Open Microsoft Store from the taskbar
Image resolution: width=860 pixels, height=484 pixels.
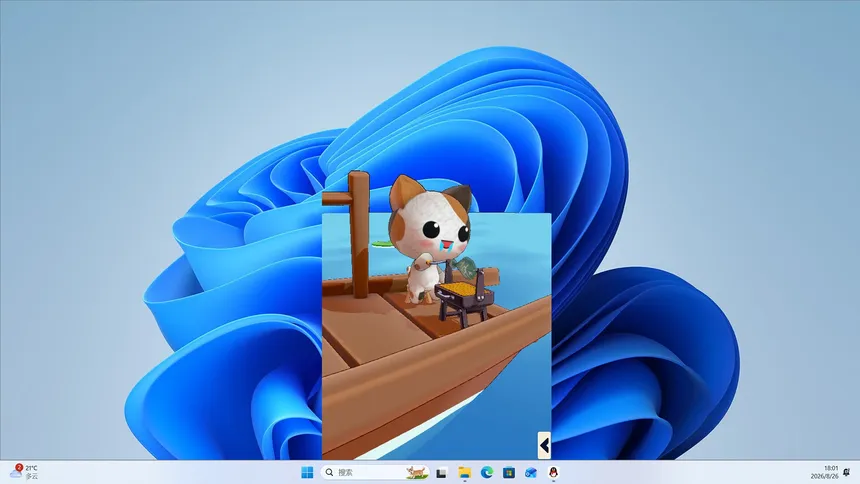coord(509,472)
